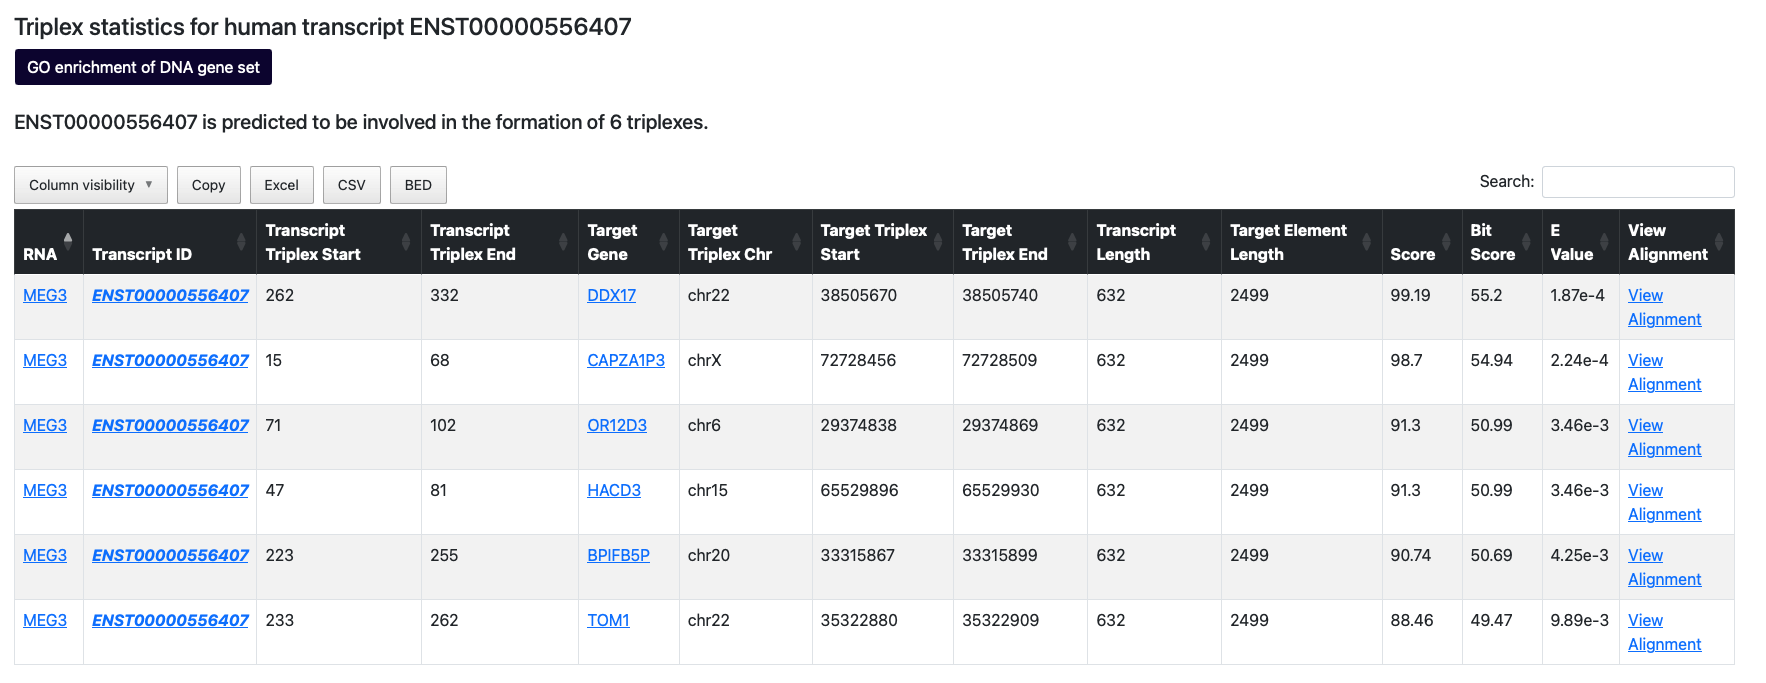
Task: View Alignment for the BPIFB5P row
Action: [1664, 567]
